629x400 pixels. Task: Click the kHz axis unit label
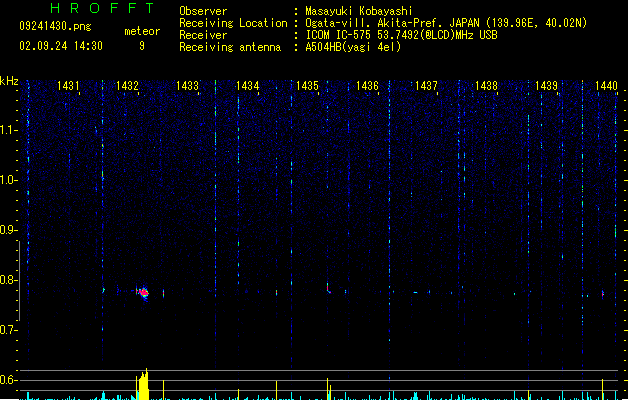[9, 81]
